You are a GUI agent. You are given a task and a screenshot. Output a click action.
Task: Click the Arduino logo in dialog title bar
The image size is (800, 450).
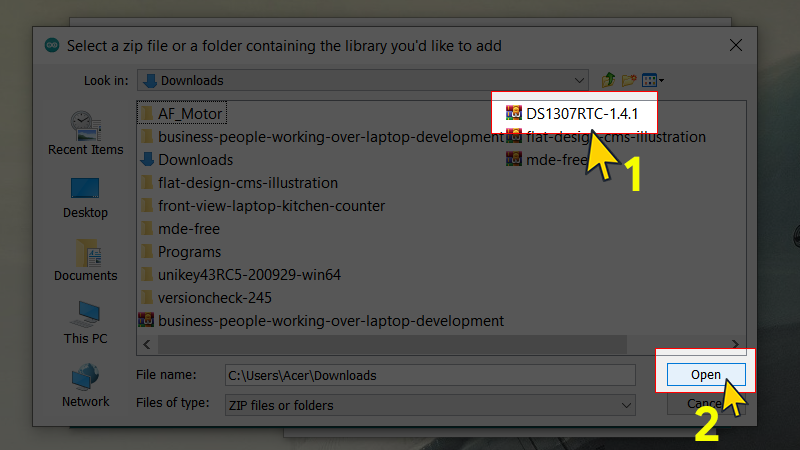52,45
